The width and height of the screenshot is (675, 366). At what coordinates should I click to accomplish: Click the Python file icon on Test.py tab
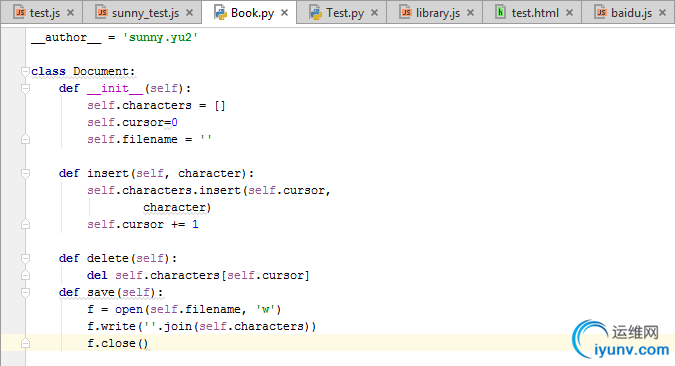click(316, 12)
